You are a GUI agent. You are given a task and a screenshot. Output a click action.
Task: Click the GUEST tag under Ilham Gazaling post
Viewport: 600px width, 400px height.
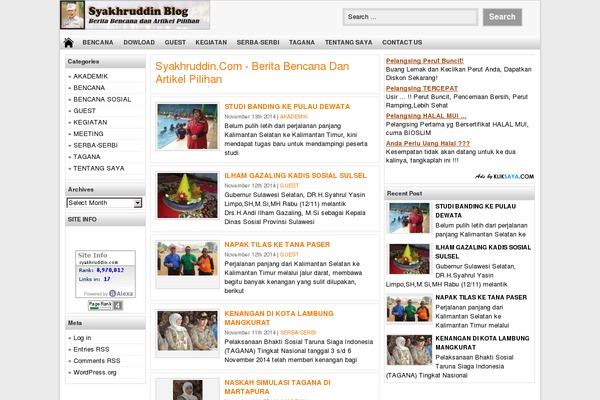click(289, 185)
